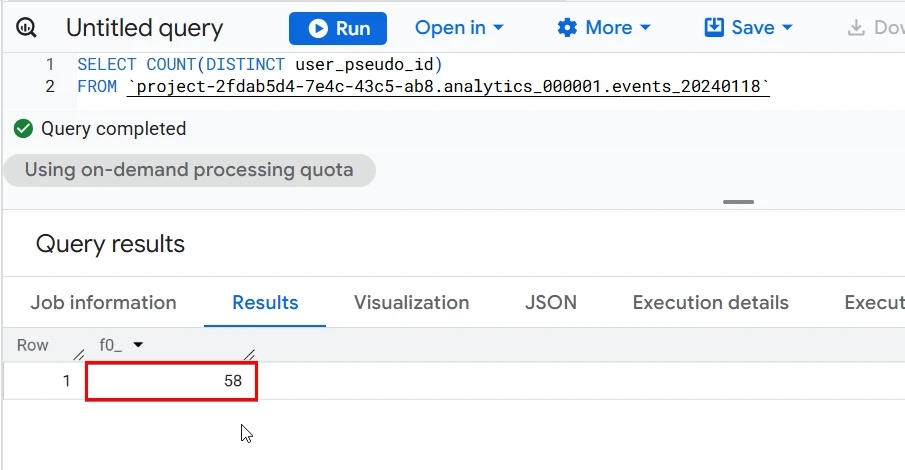Click row number 1 in results

[x=66, y=381]
